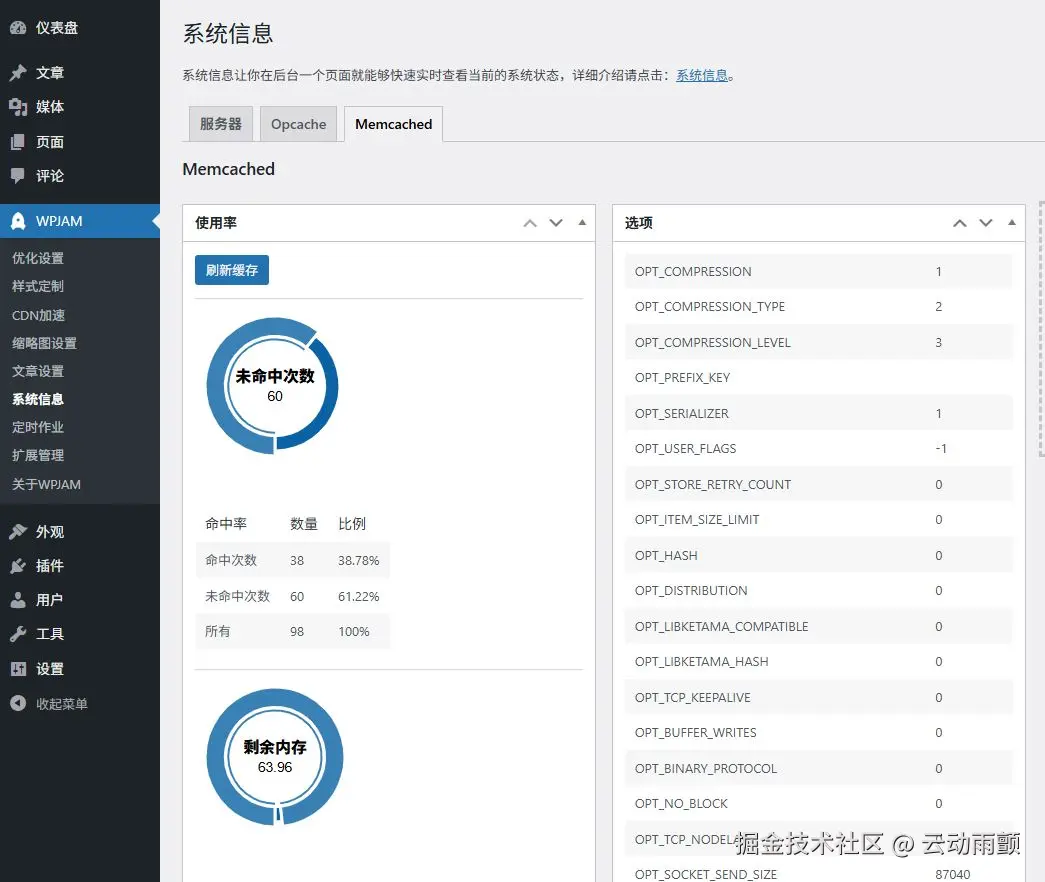
Task: Switch to the 服务器 tab
Action: (221, 124)
